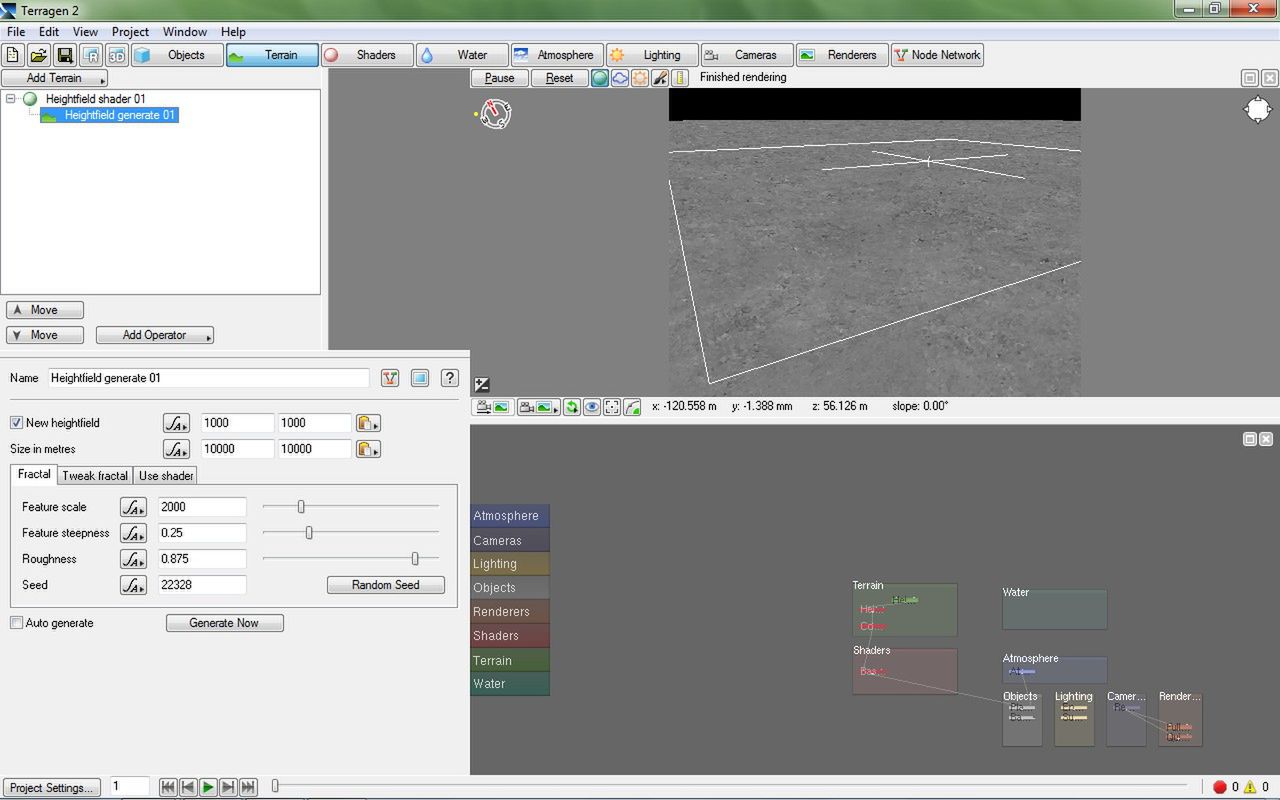
Task: Select the paint brush icon in preview toolbar
Action: point(660,78)
